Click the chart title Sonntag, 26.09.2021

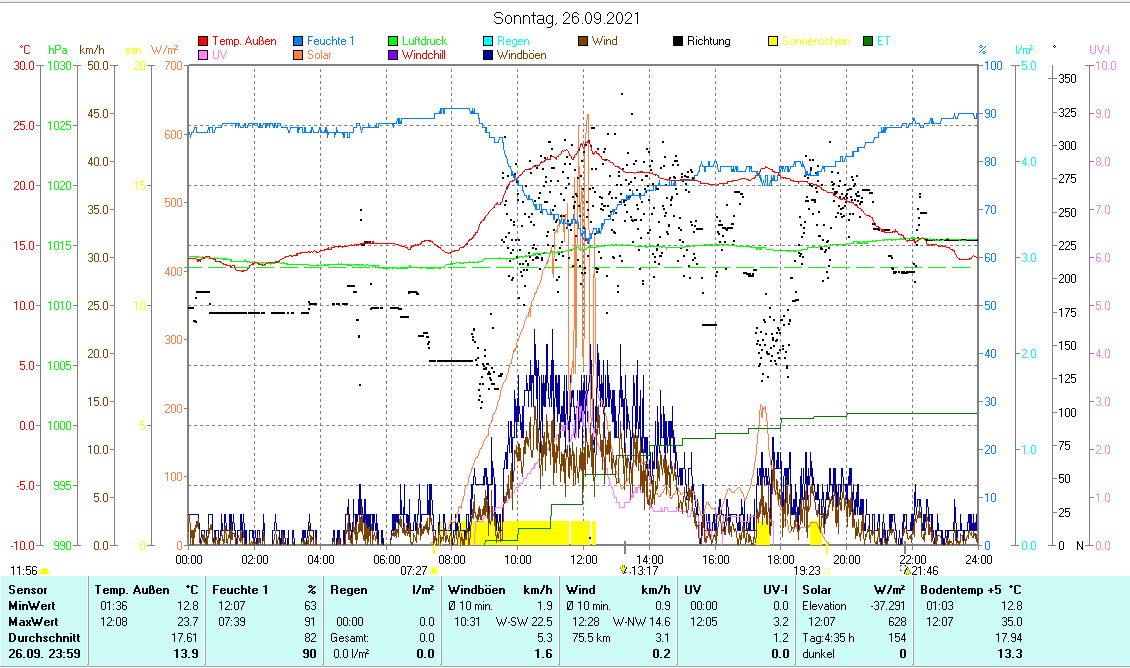(567, 19)
